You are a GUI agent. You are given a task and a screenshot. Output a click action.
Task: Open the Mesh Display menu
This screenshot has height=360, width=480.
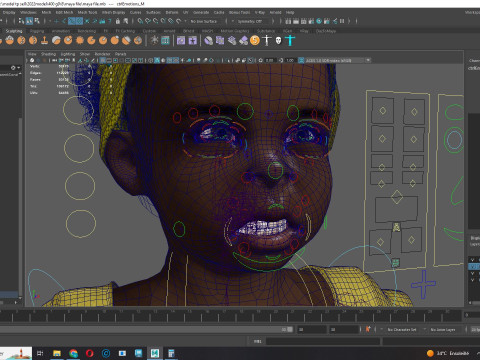coord(113,12)
